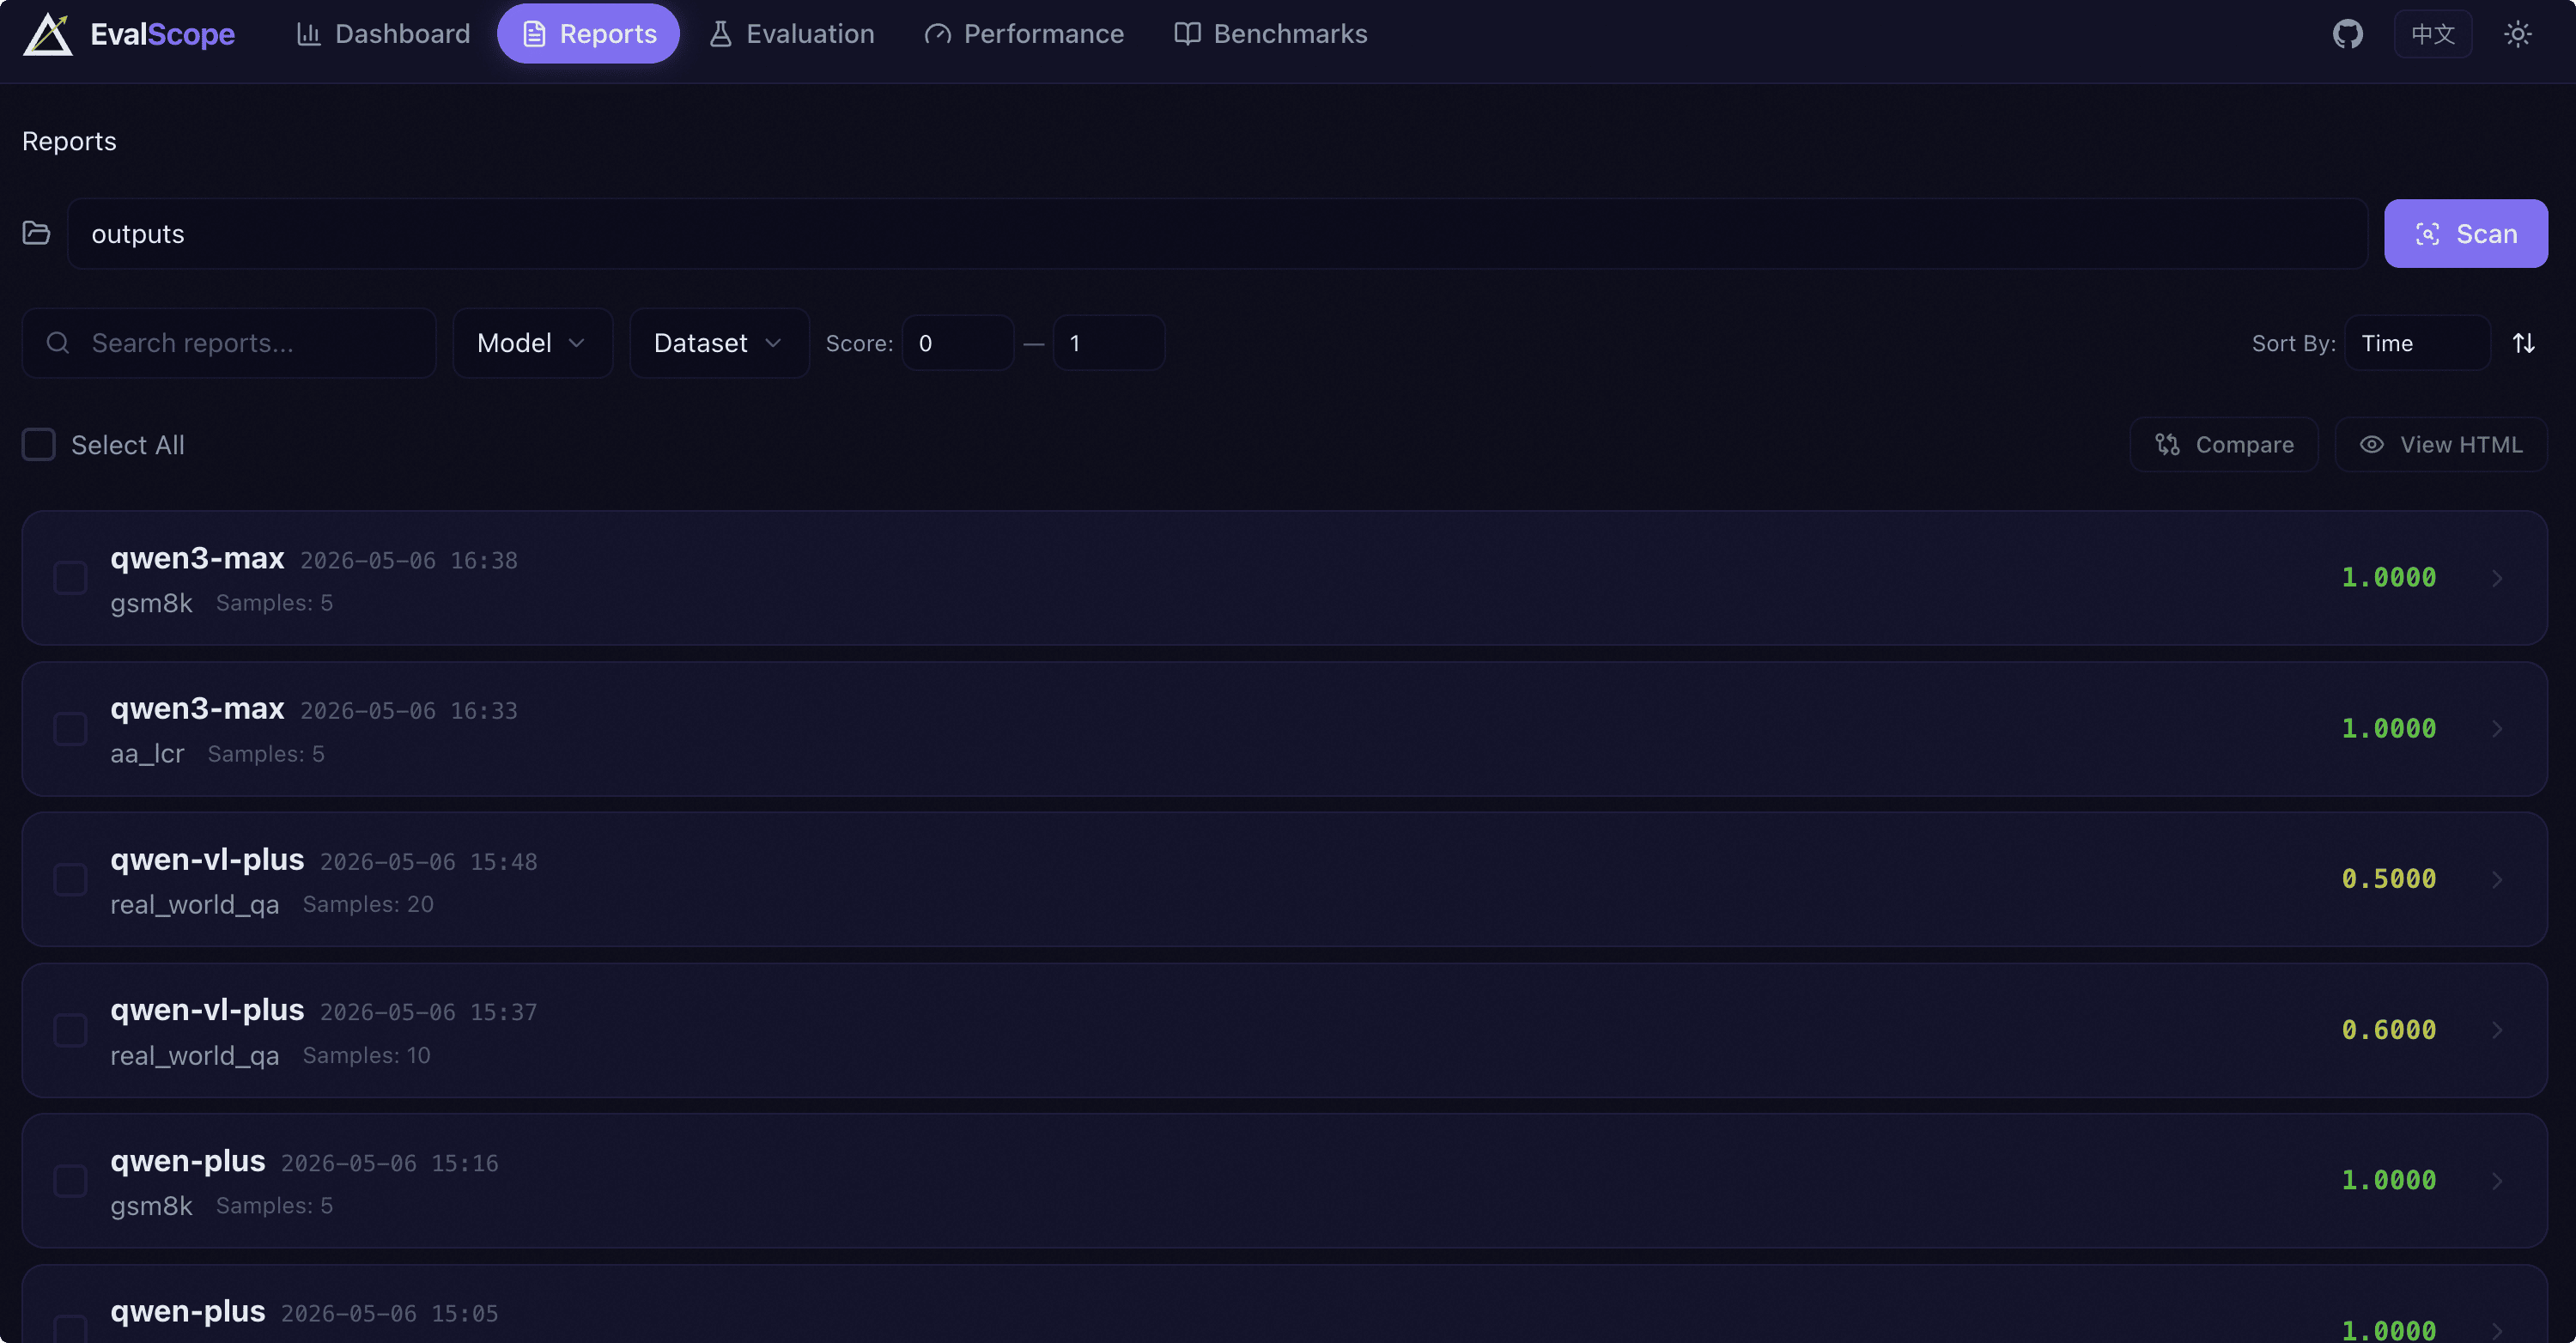Tick the qwen-plus 15:16 report checkbox

[70, 1180]
